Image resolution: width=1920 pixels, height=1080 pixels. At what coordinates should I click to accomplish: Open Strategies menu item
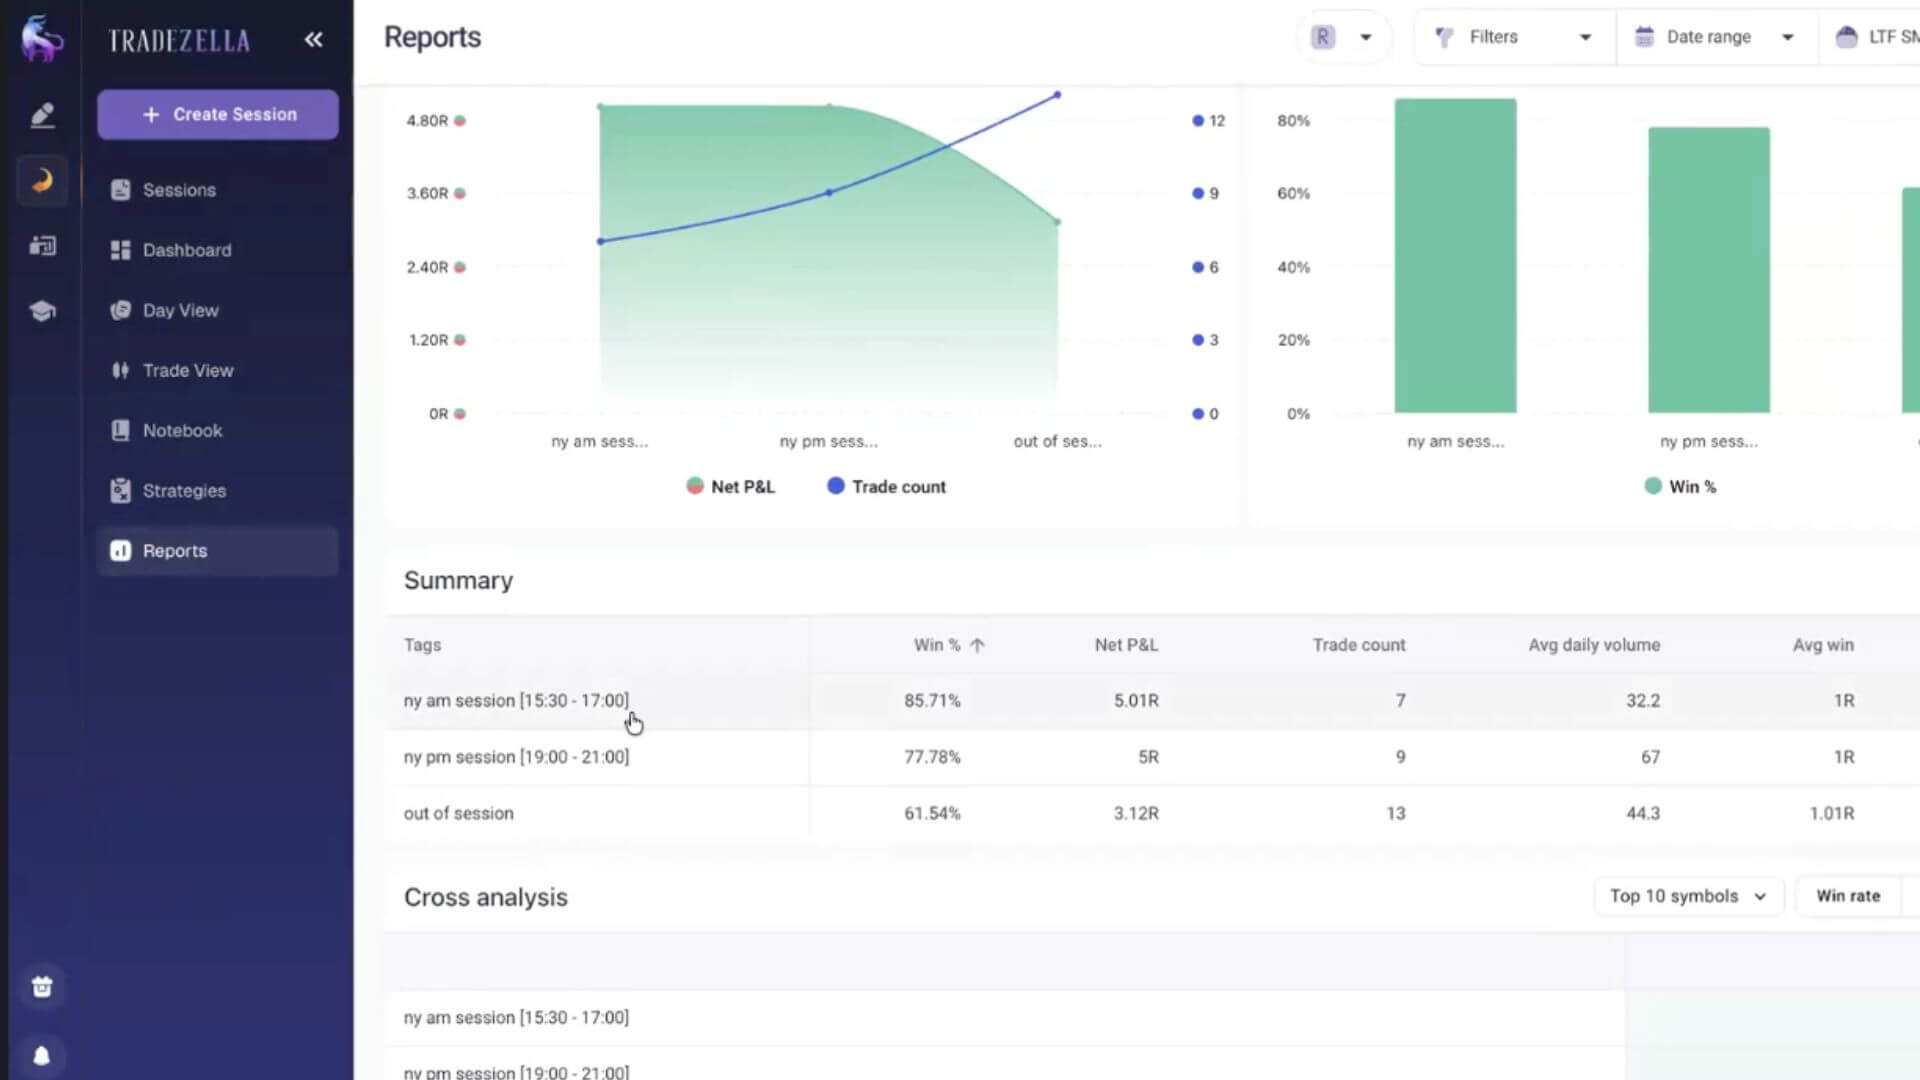click(184, 491)
